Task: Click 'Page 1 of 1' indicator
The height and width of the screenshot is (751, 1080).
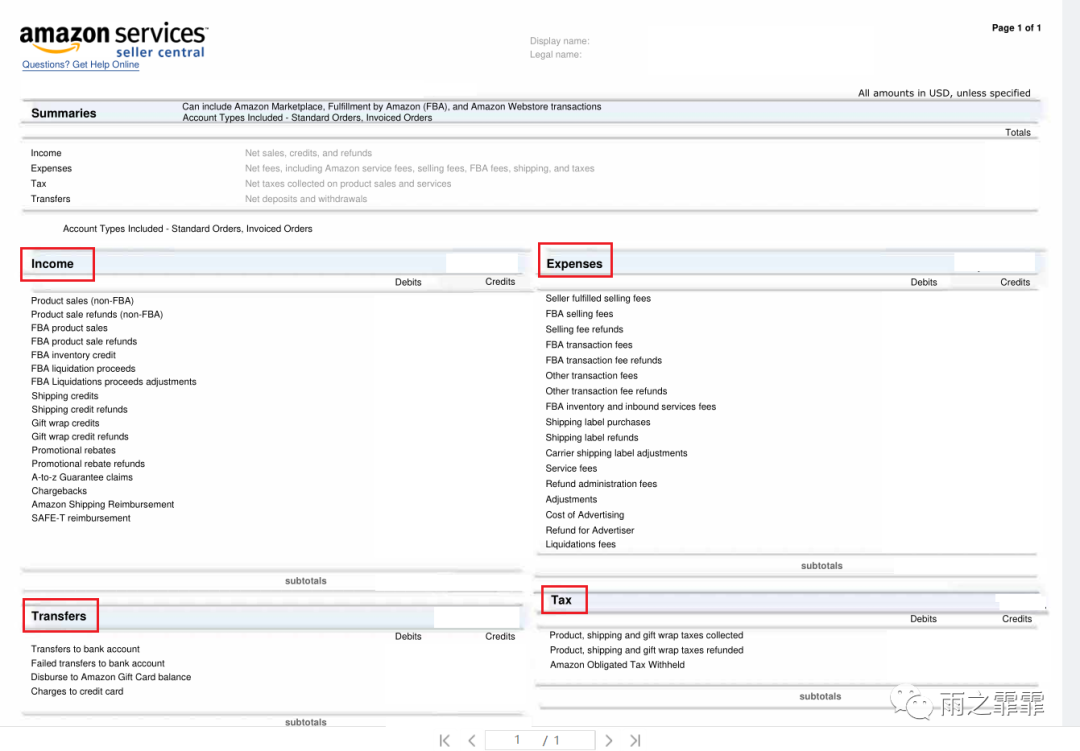Action: click(x=1016, y=28)
